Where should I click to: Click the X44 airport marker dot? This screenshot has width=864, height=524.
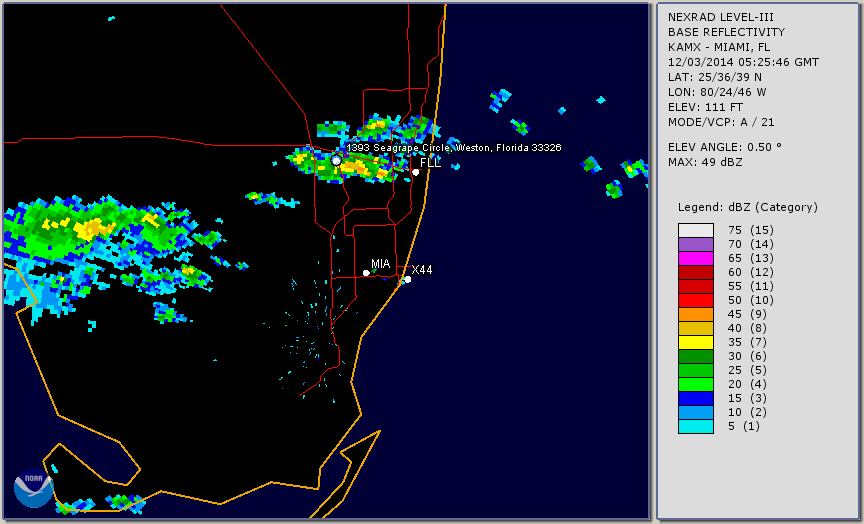tap(407, 279)
